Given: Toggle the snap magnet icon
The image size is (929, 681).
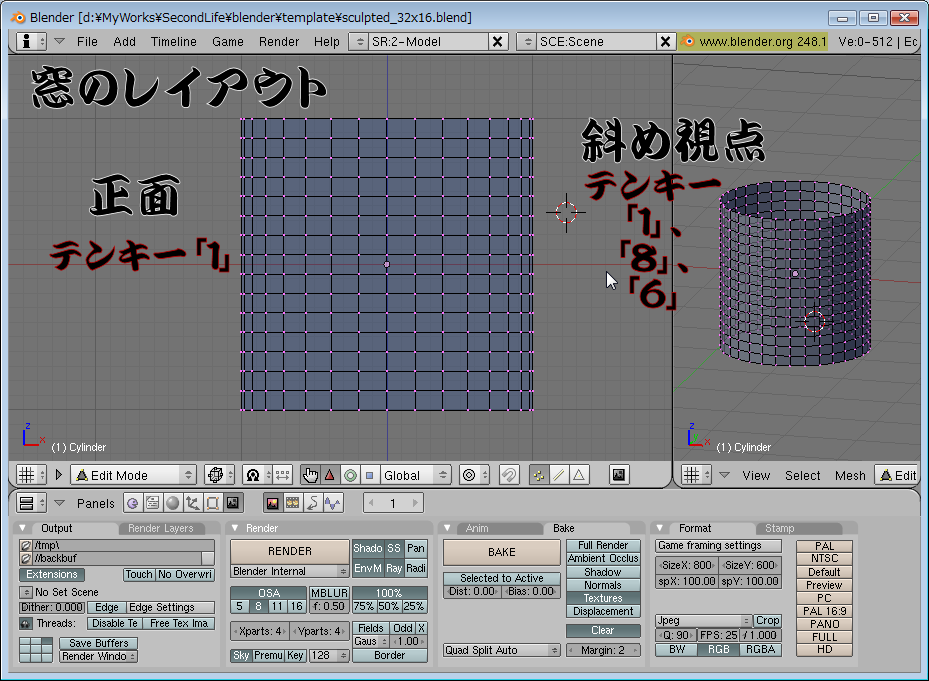Looking at the screenshot, I should point(508,475).
